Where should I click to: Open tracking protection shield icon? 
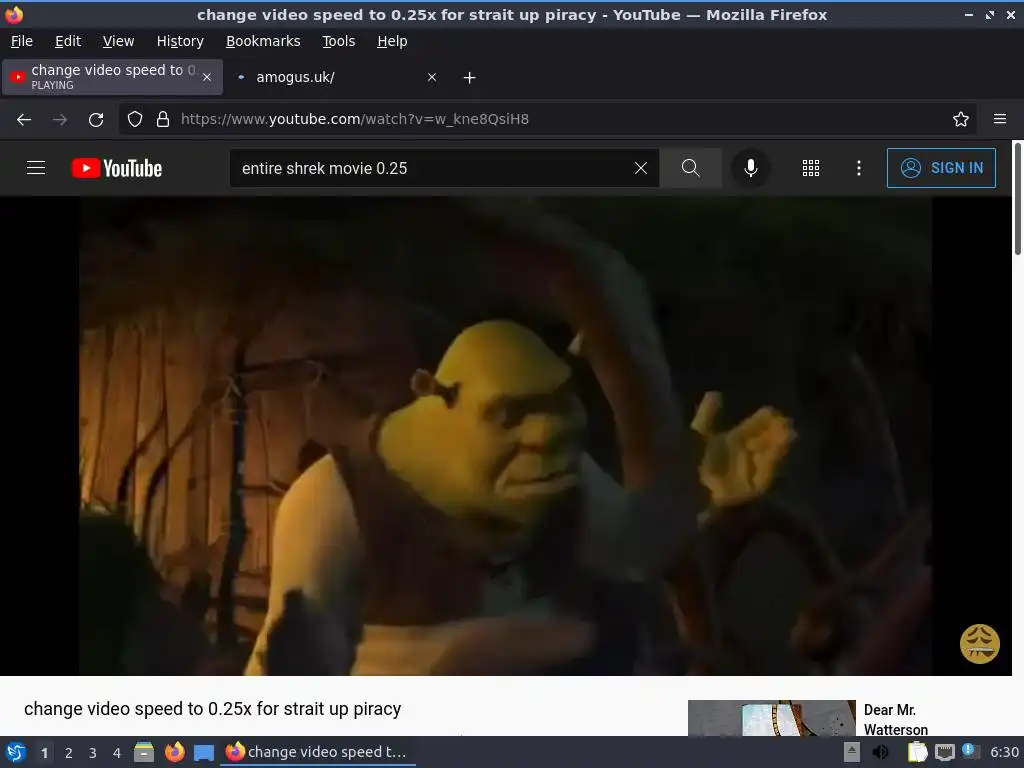(x=135, y=119)
